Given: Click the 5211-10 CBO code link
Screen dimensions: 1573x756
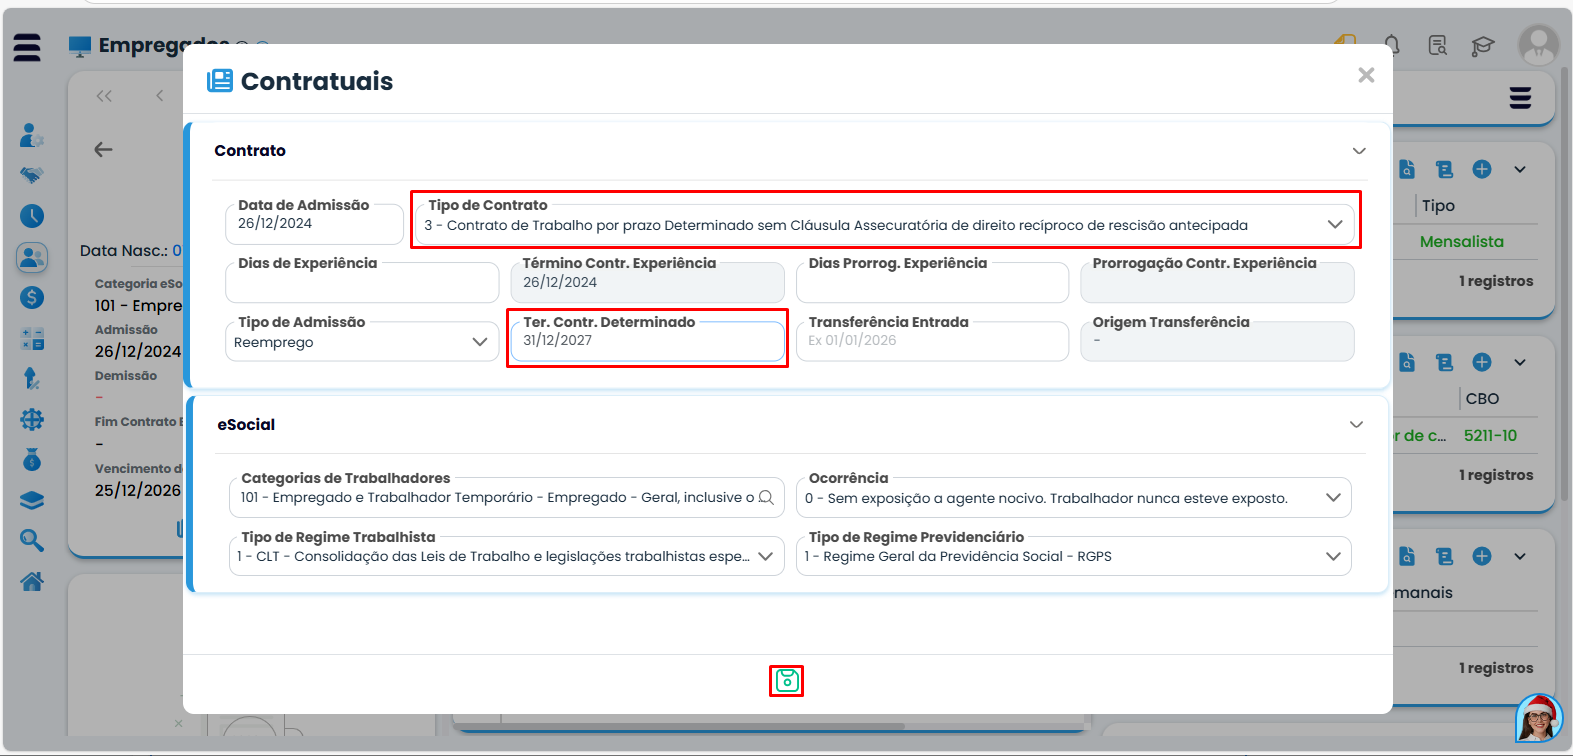Looking at the screenshot, I should coord(1490,436).
